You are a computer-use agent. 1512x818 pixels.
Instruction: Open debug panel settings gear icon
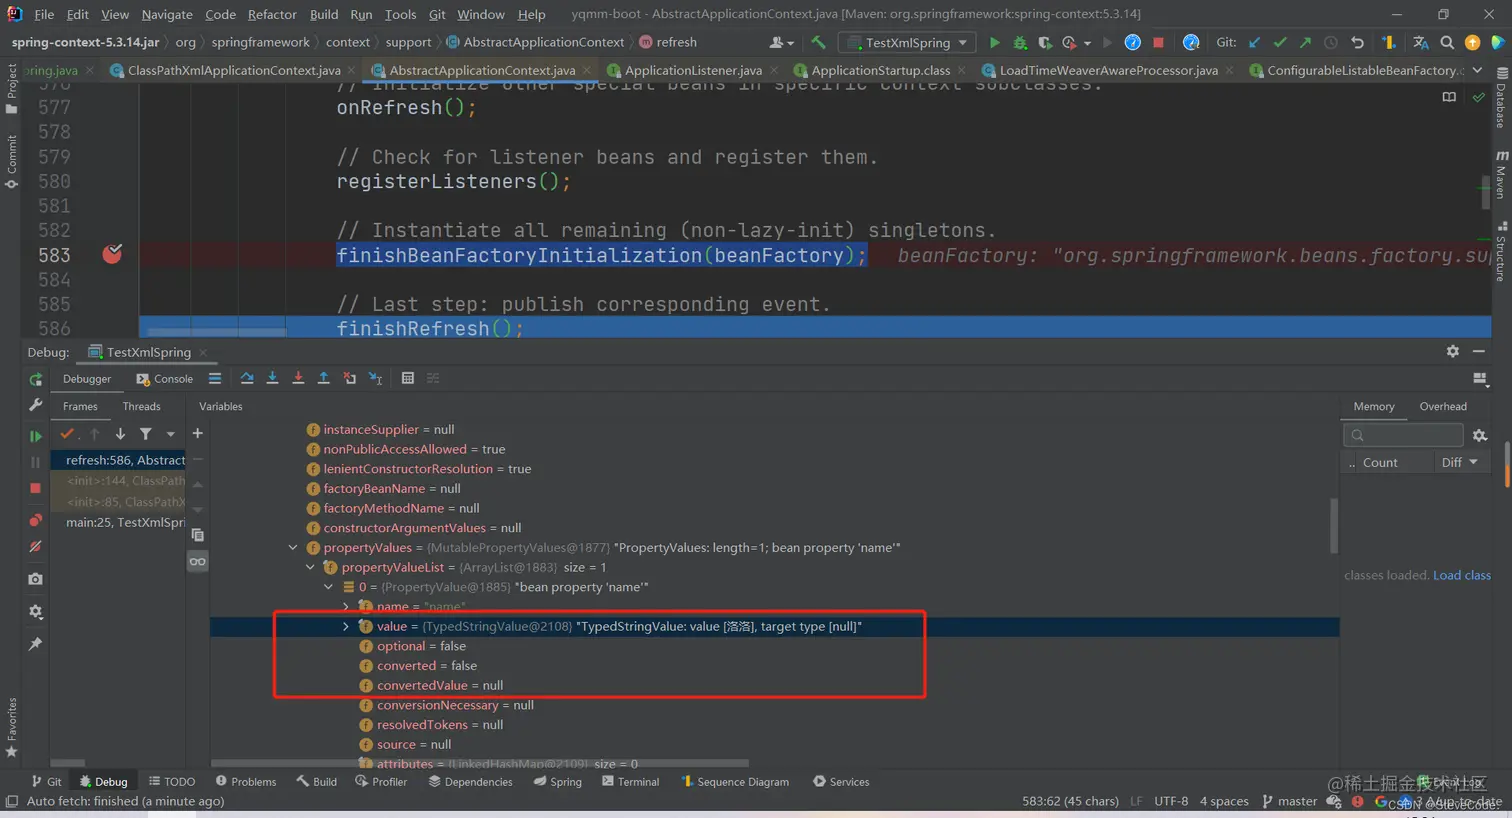tap(1452, 351)
